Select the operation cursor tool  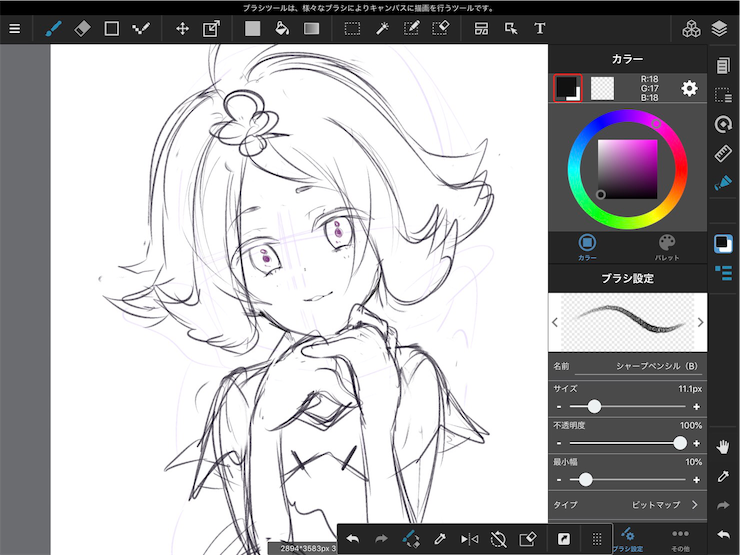click(511, 29)
